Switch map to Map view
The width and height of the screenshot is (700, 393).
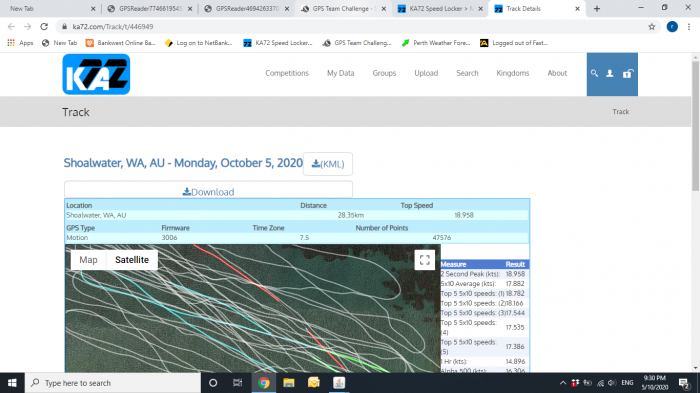click(88, 260)
